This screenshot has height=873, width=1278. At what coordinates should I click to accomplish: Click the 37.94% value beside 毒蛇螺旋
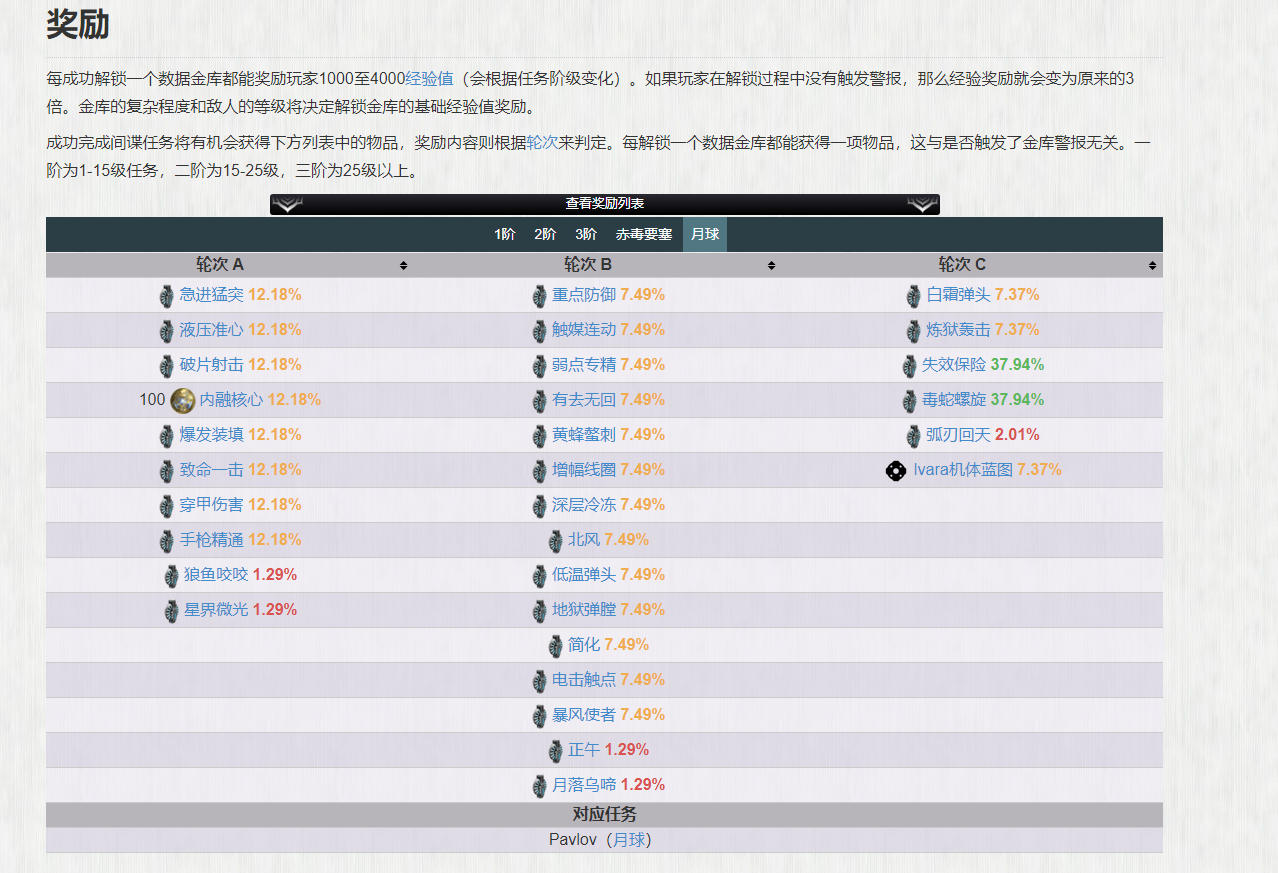[x=1017, y=400]
